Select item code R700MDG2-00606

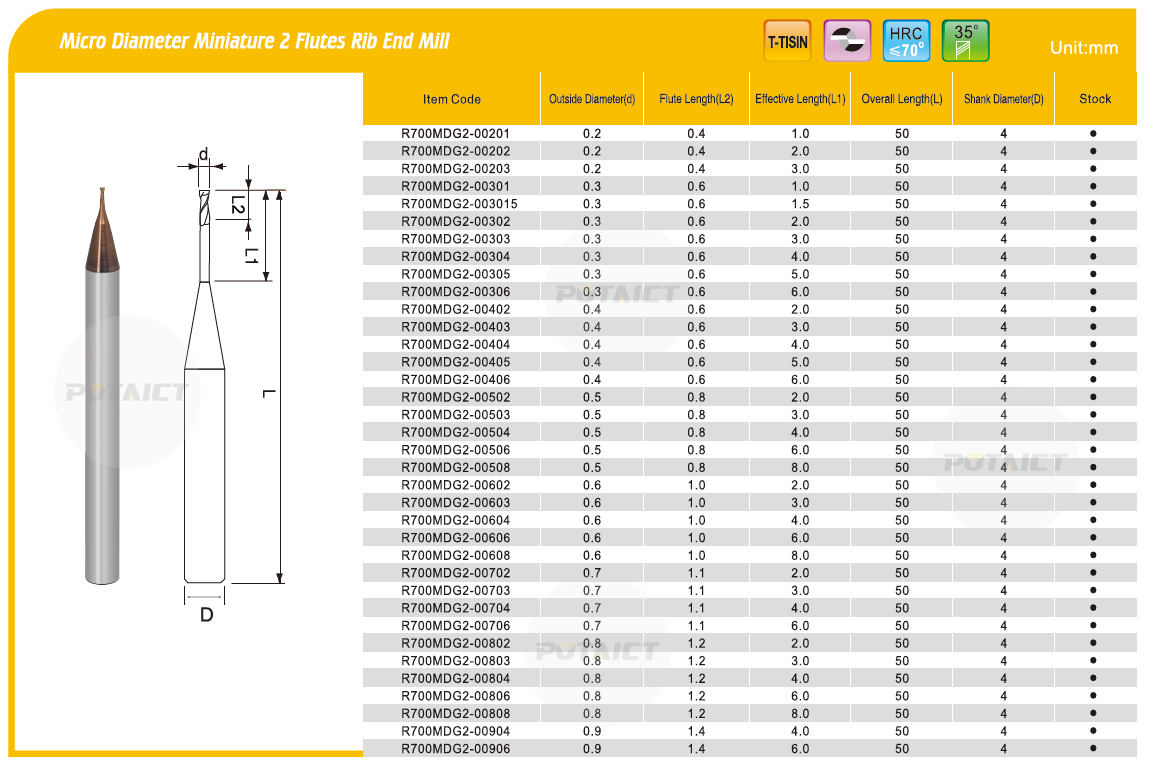455,538
